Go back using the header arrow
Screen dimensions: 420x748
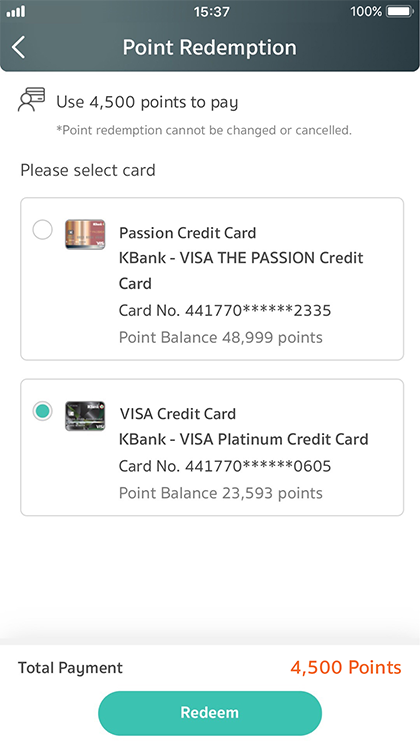(18, 47)
